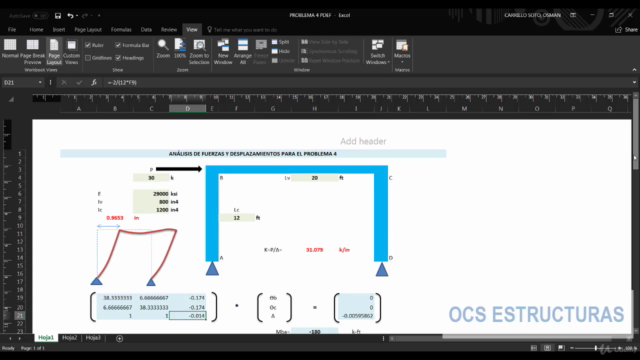
Task: Click Unhide window option
Action: [283, 61]
